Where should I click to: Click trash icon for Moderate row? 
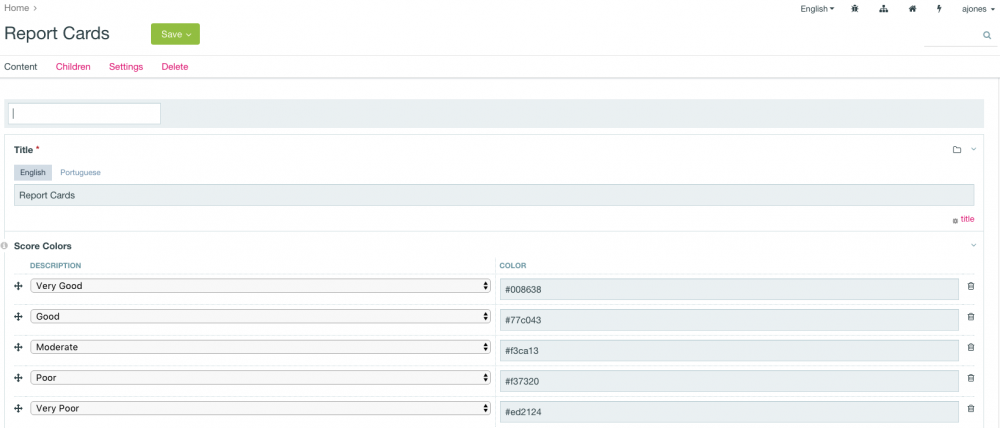click(970, 348)
